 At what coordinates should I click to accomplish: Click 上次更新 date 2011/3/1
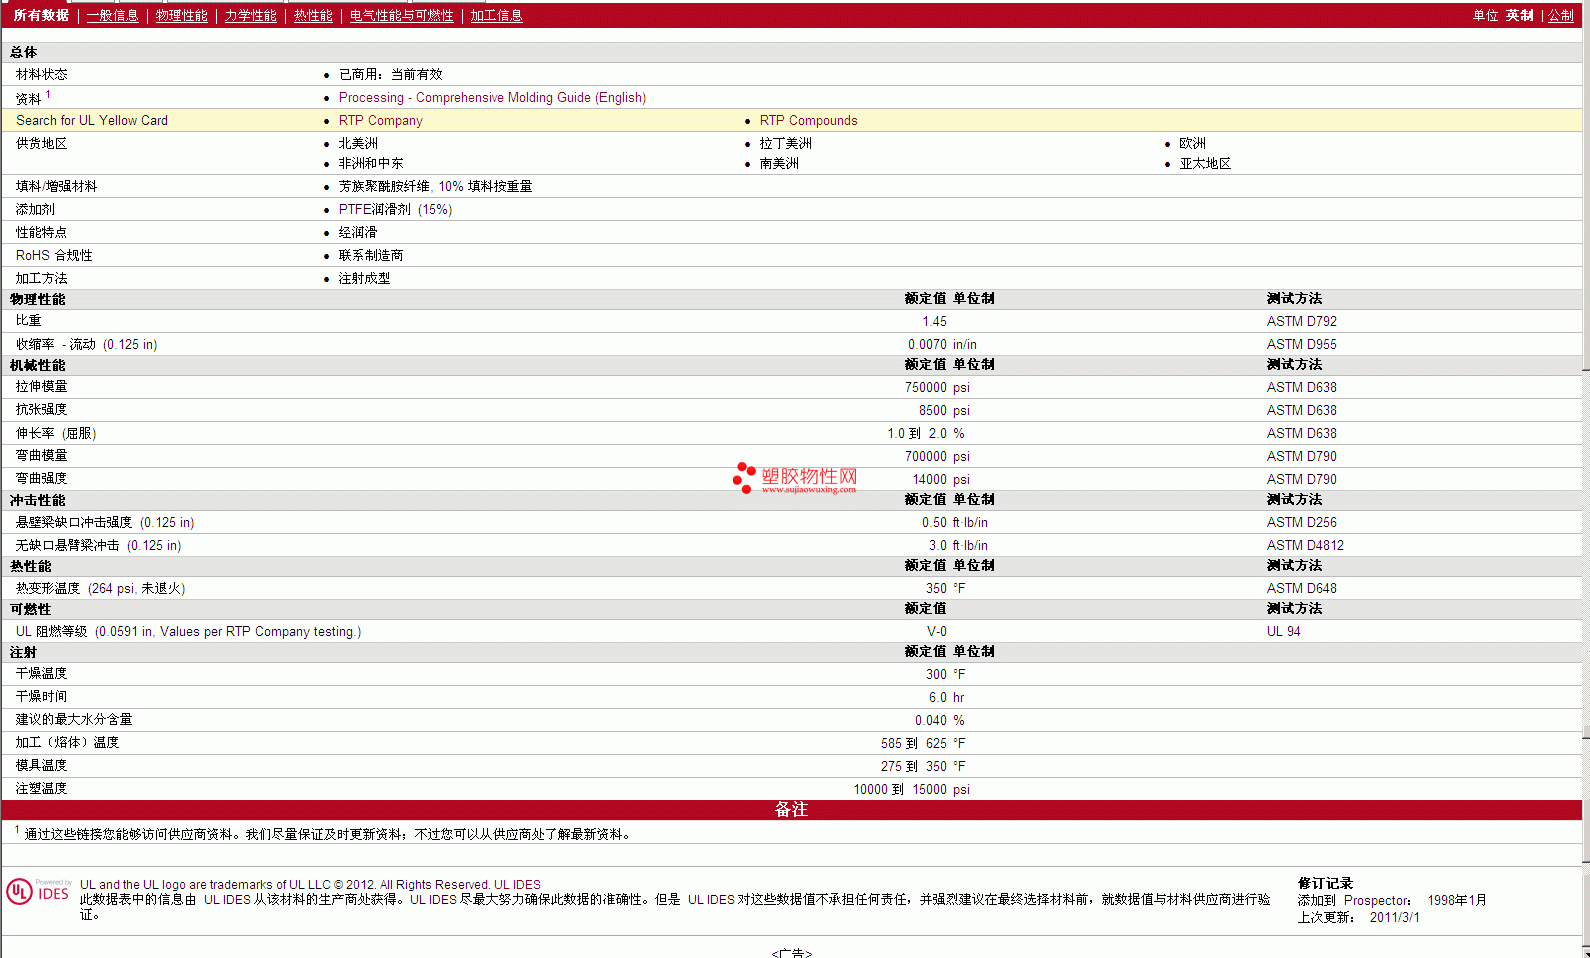click(1394, 918)
